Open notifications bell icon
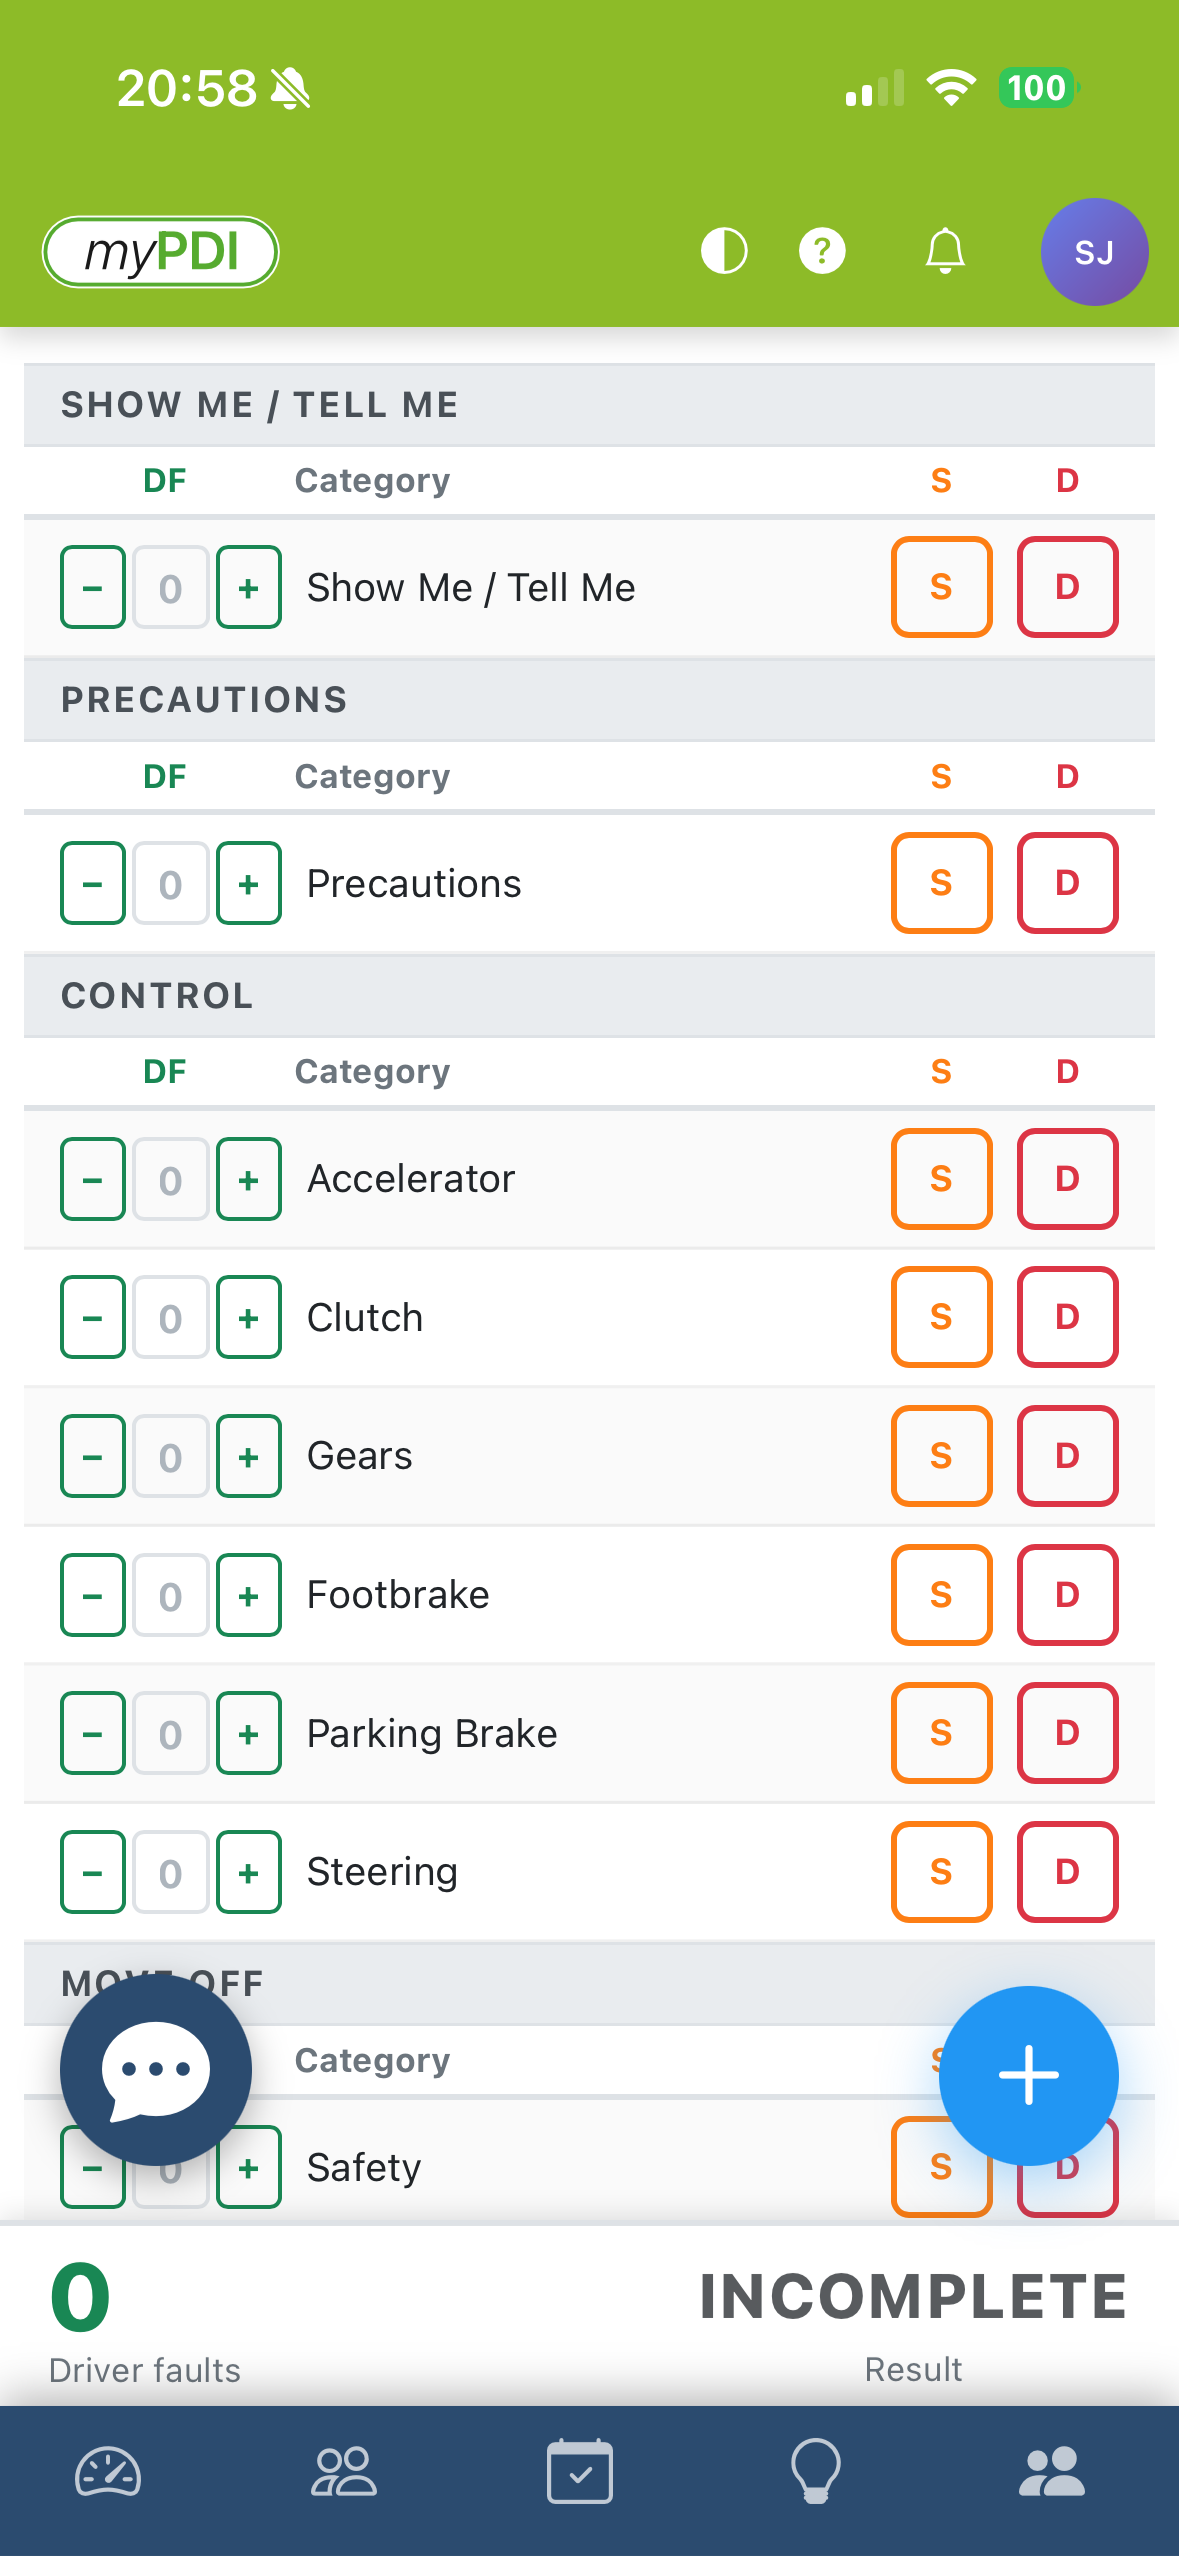The image size is (1179, 2556). tap(945, 251)
